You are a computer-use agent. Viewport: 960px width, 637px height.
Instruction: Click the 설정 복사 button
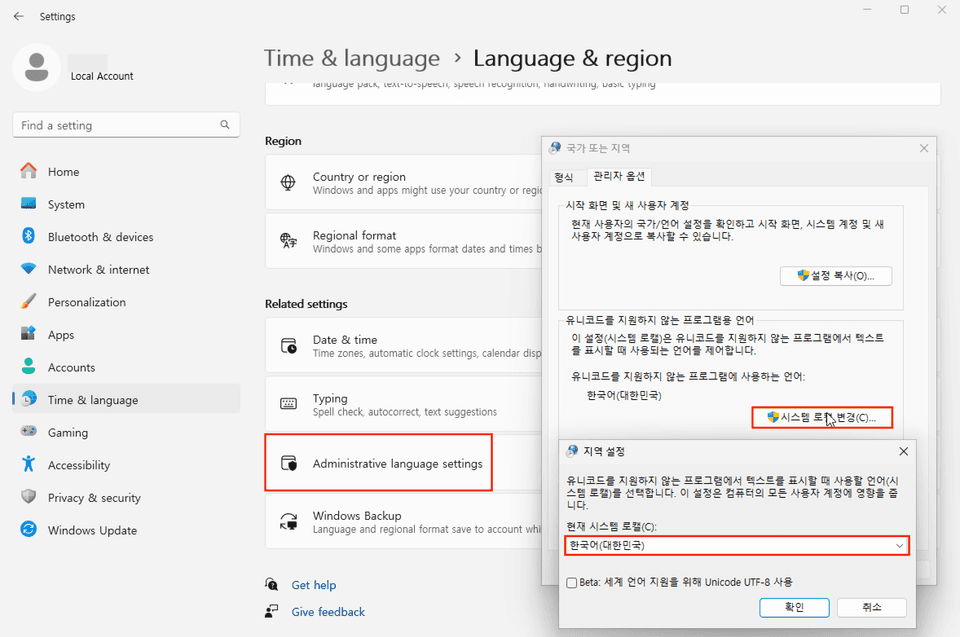(835, 275)
